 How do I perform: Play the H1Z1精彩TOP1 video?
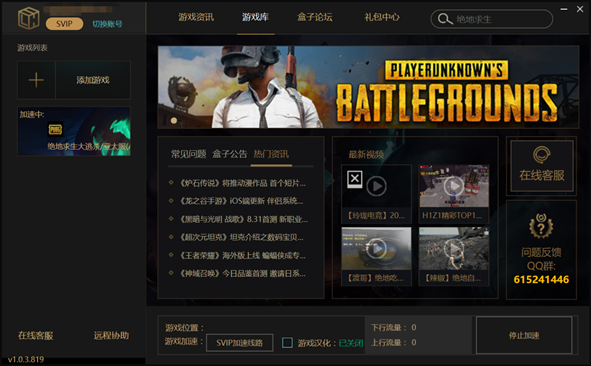coord(454,186)
